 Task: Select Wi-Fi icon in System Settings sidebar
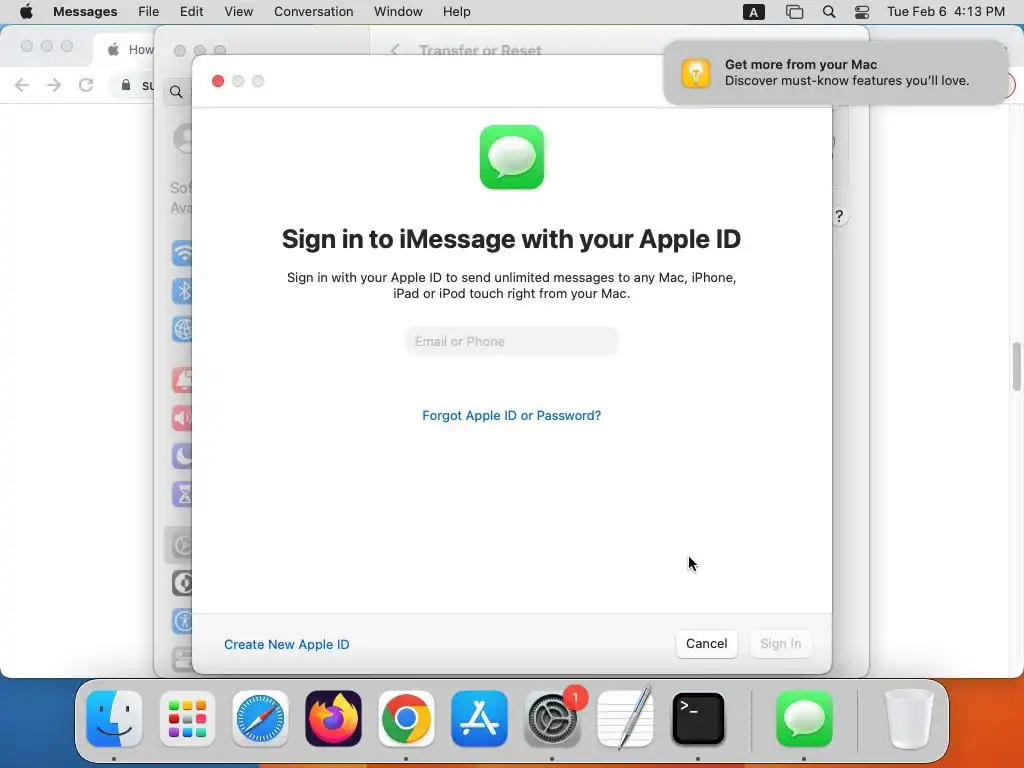[182, 253]
